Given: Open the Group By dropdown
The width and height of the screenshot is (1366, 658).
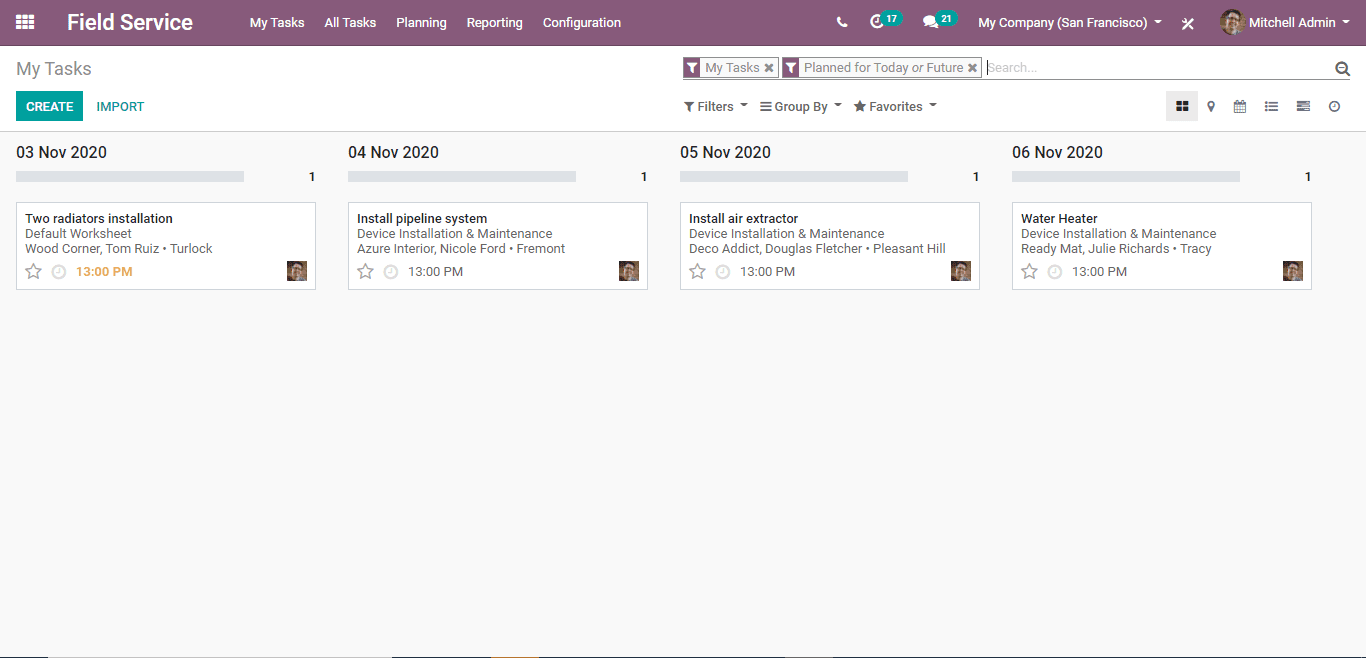Looking at the screenshot, I should click(x=800, y=106).
